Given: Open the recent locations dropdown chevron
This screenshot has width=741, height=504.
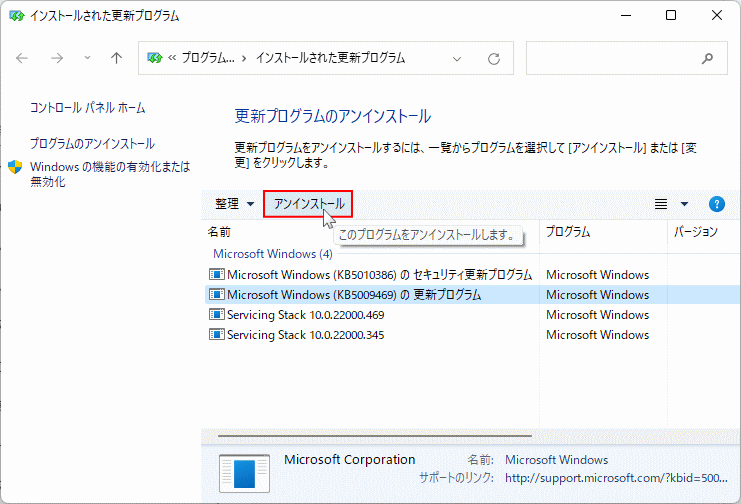Looking at the screenshot, I should 87,58.
